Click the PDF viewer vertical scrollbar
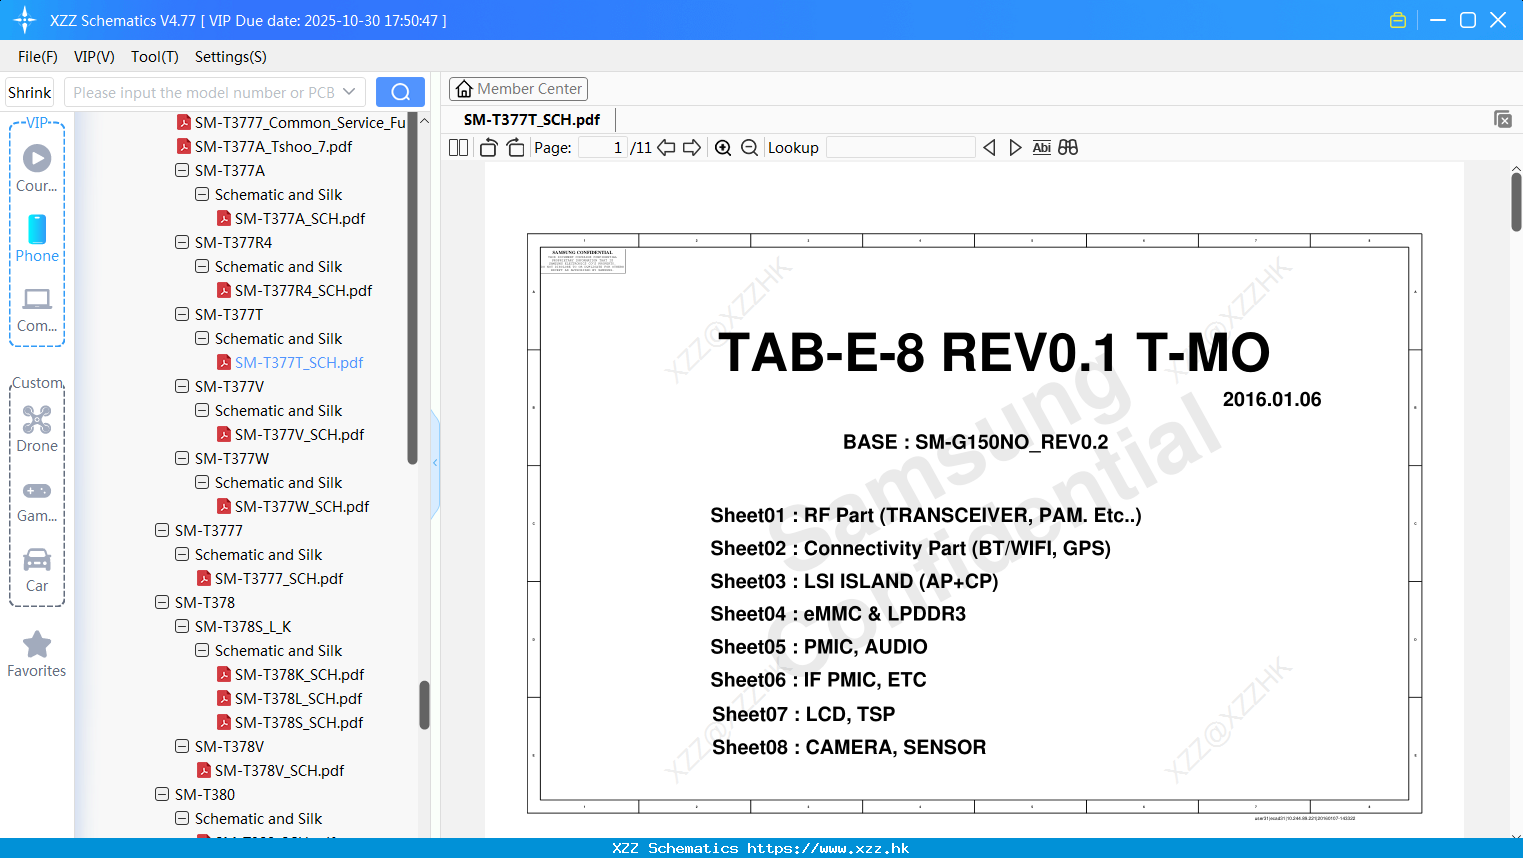Screen dimensions: 1523x858 click(1516, 202)
